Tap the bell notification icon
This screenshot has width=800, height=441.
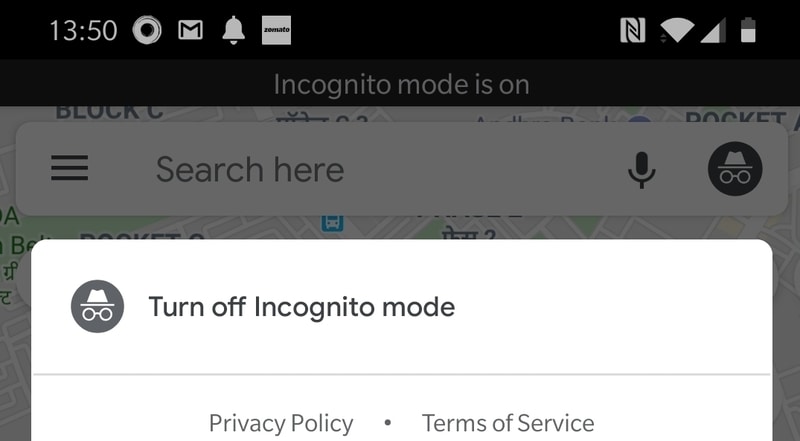[234, 31]
